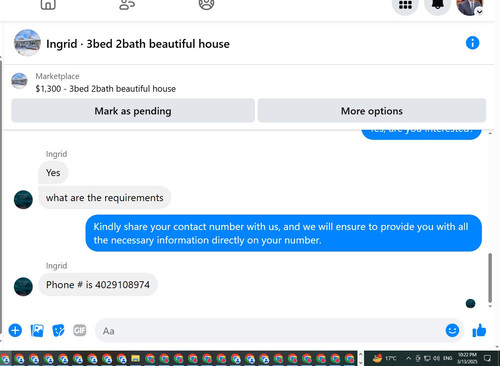
Task: Open $1,300 - 3bed 2bath beautiful house listing
Action: click(x=106, y=89)
